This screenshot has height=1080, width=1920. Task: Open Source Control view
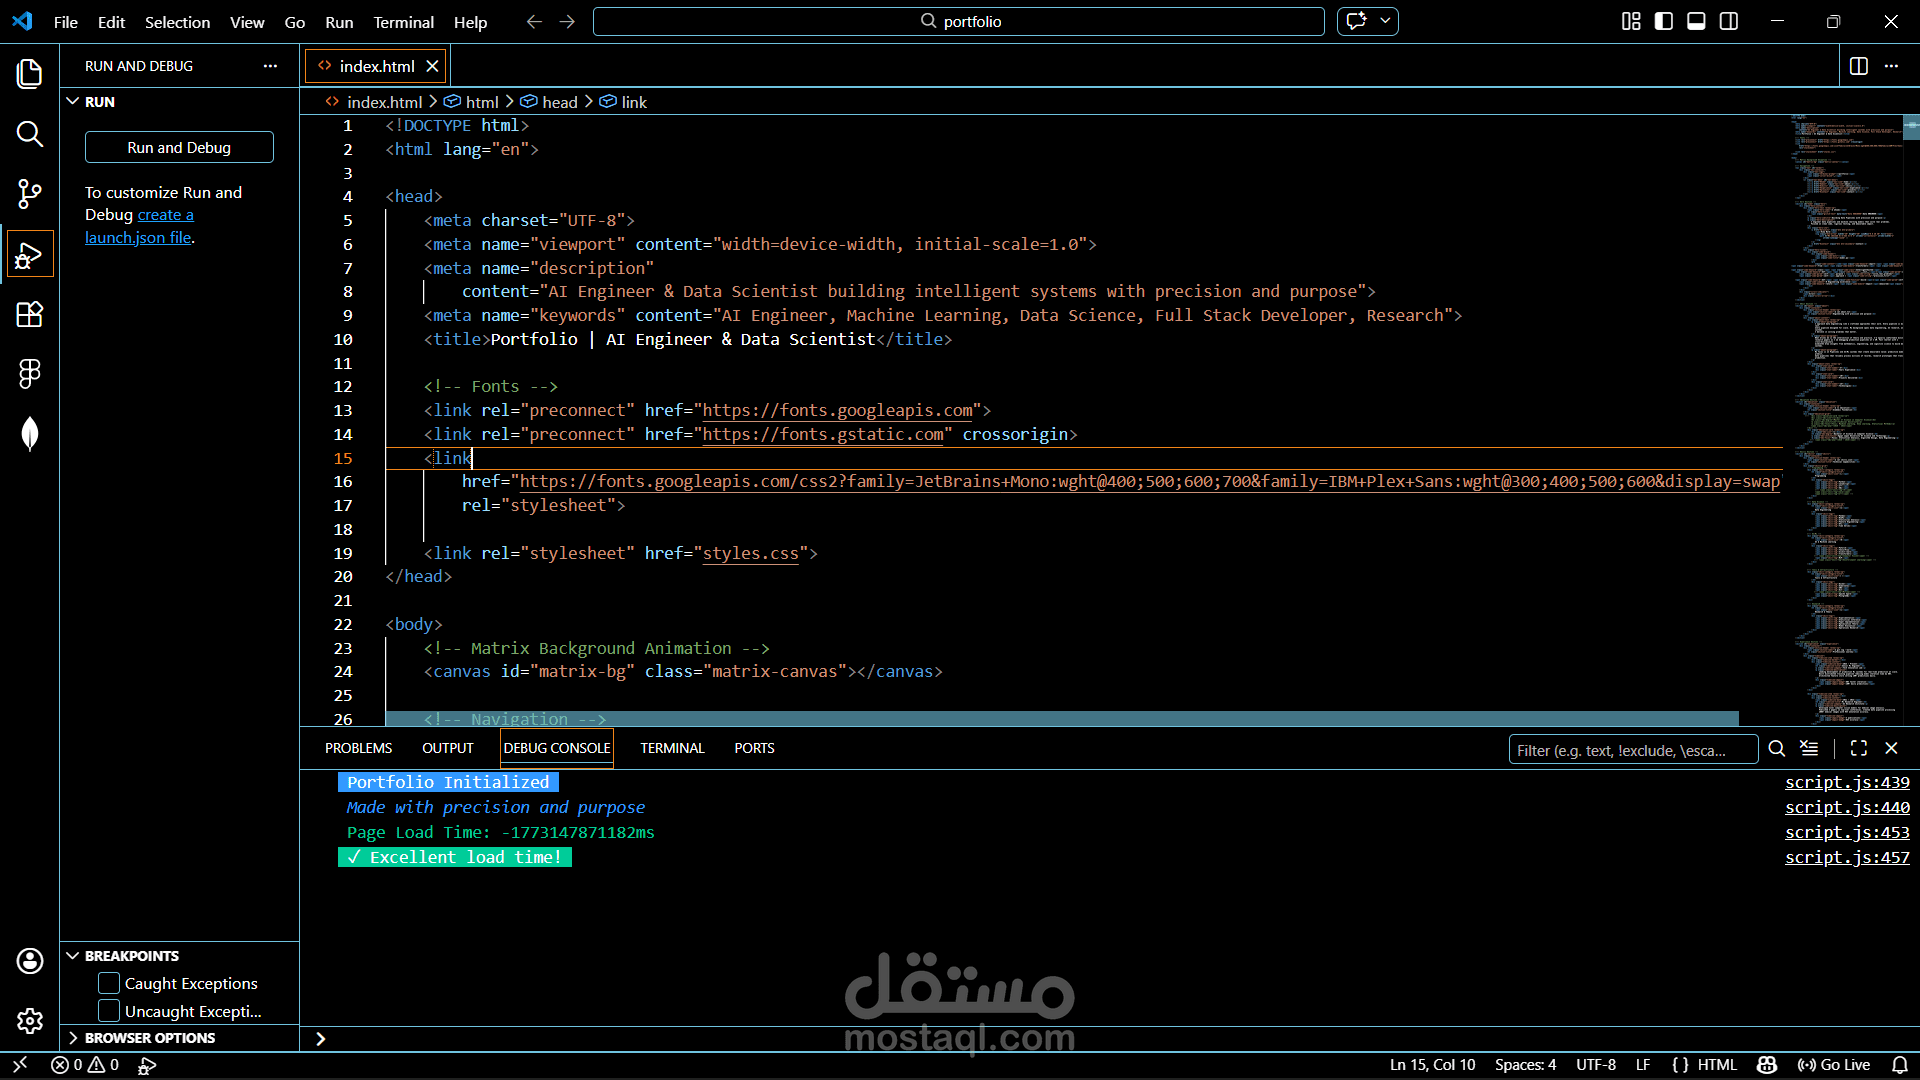click(x=30, y=194)
